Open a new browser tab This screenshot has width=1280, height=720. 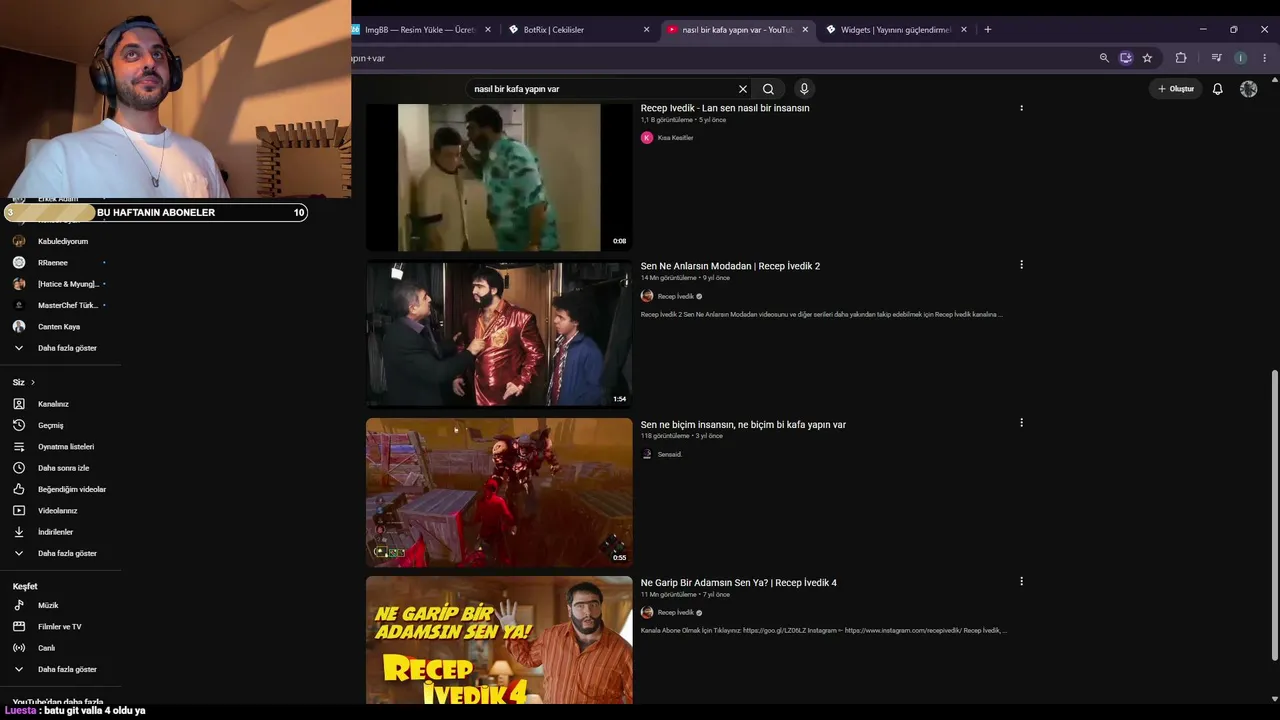tap(988, 30)
